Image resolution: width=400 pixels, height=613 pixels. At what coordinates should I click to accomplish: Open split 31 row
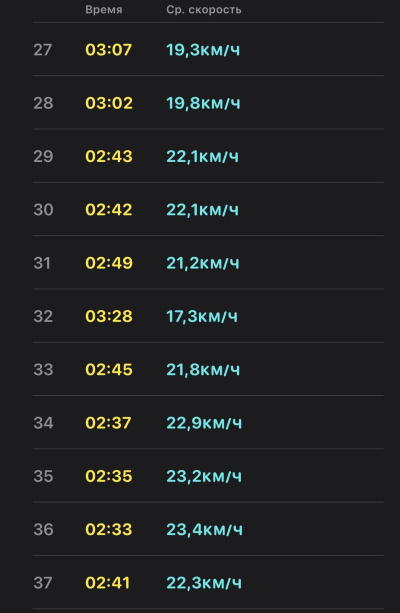coord(208,262)
